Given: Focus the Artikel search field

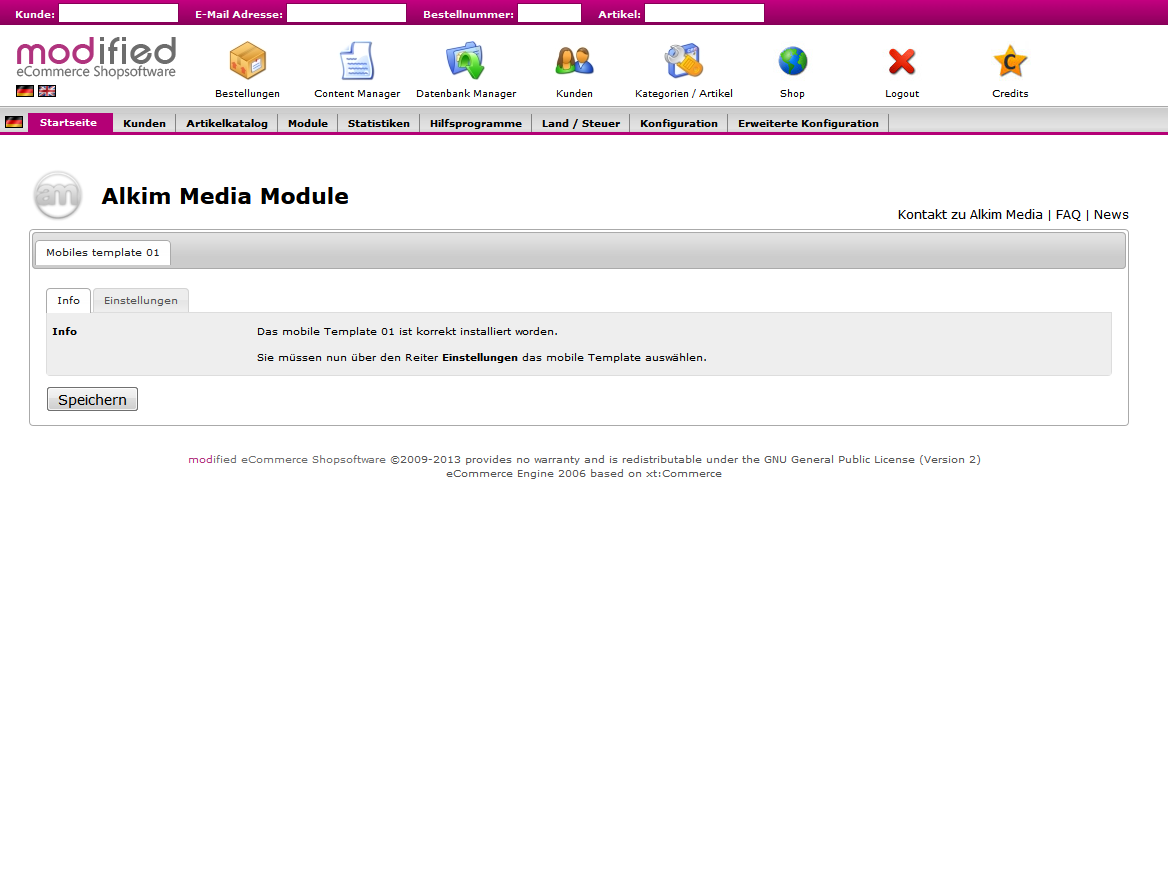Looking at the screenshot, I should click(704, 13).
